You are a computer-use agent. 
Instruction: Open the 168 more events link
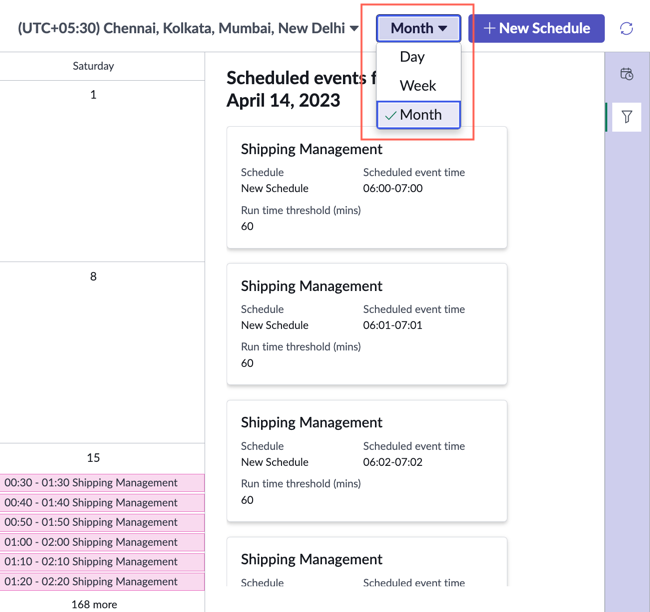94,604
